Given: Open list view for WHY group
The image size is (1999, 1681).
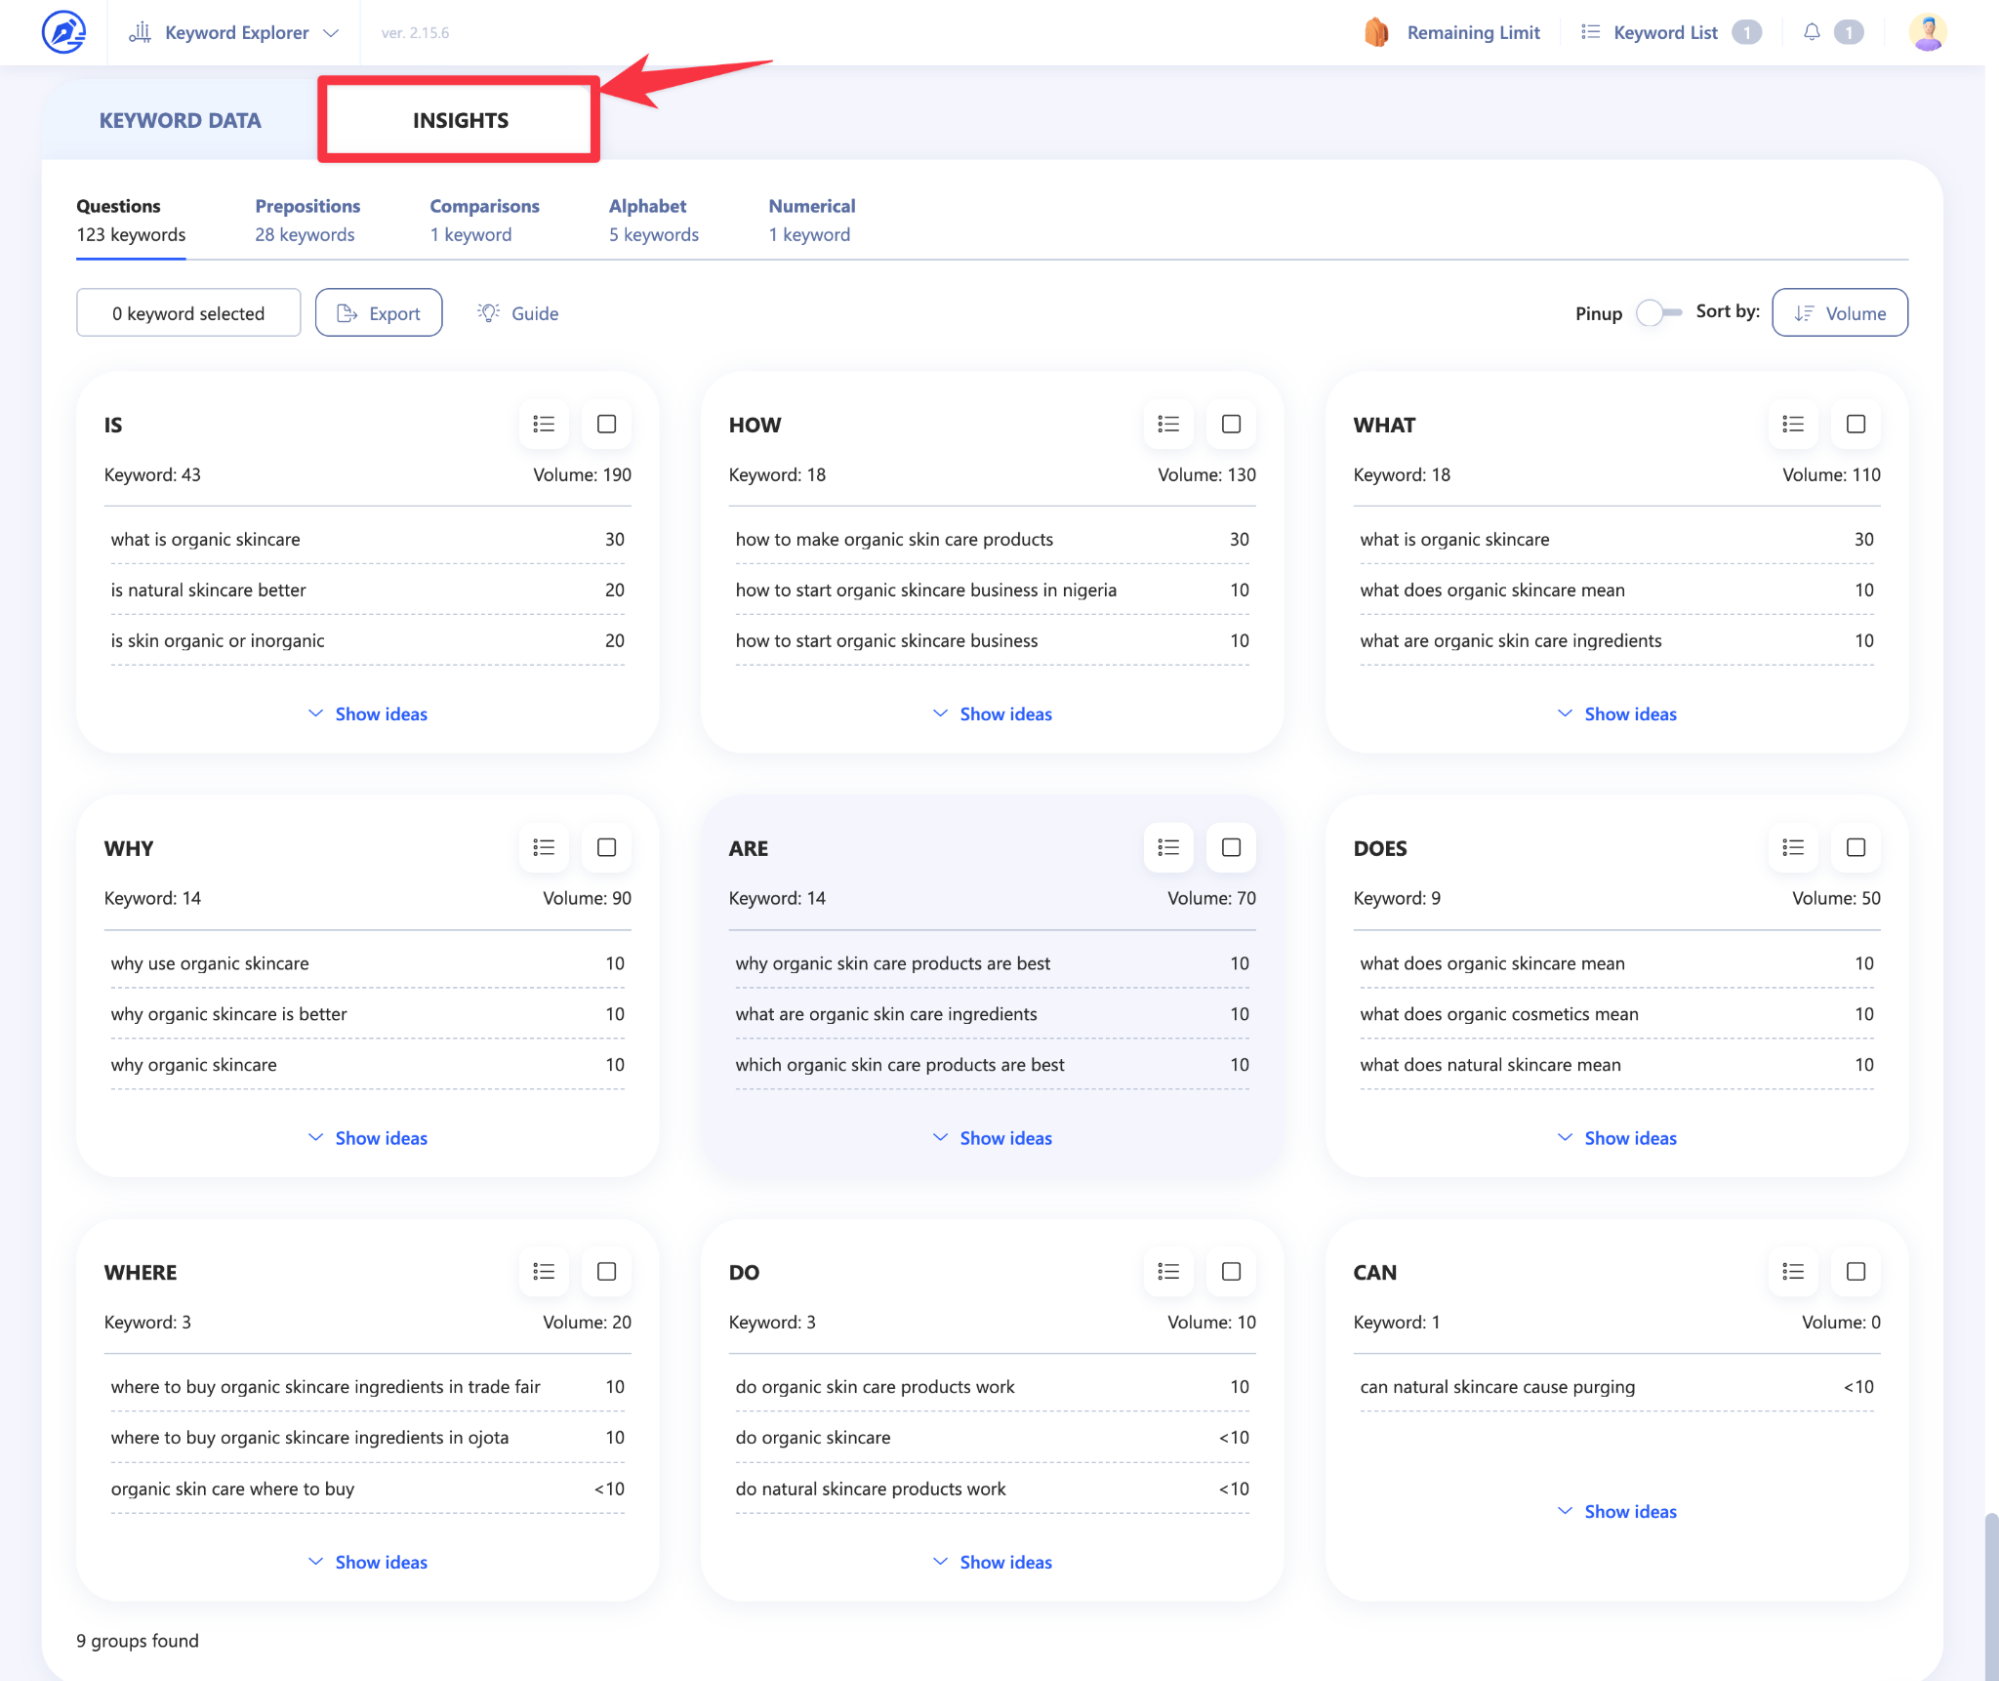Looking at the screenshot, I should pos(544,848).
